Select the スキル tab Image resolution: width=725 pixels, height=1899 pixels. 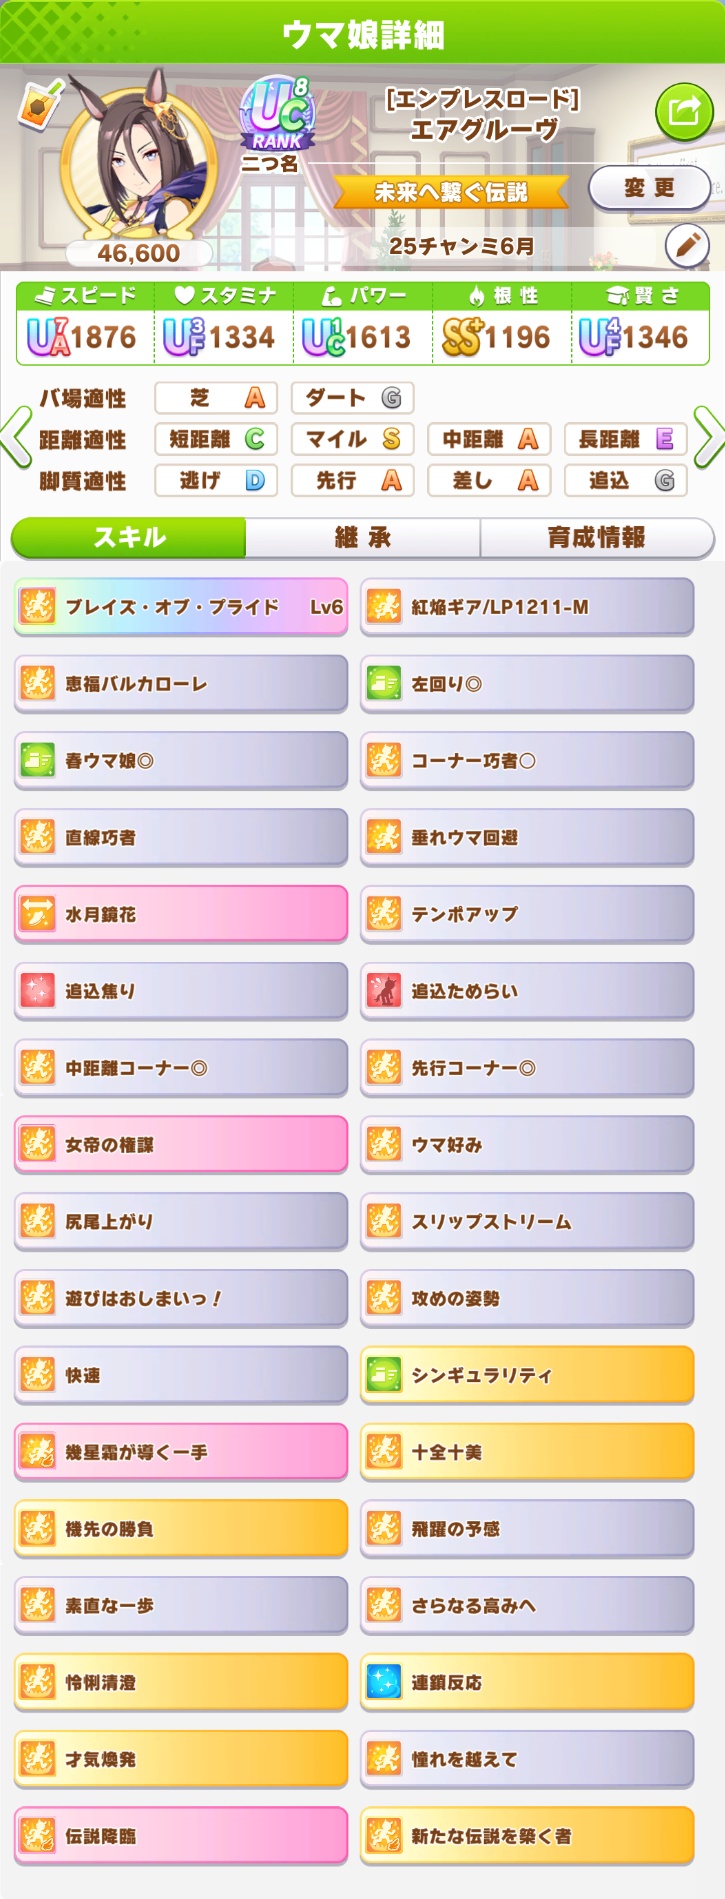click(129, 537)
